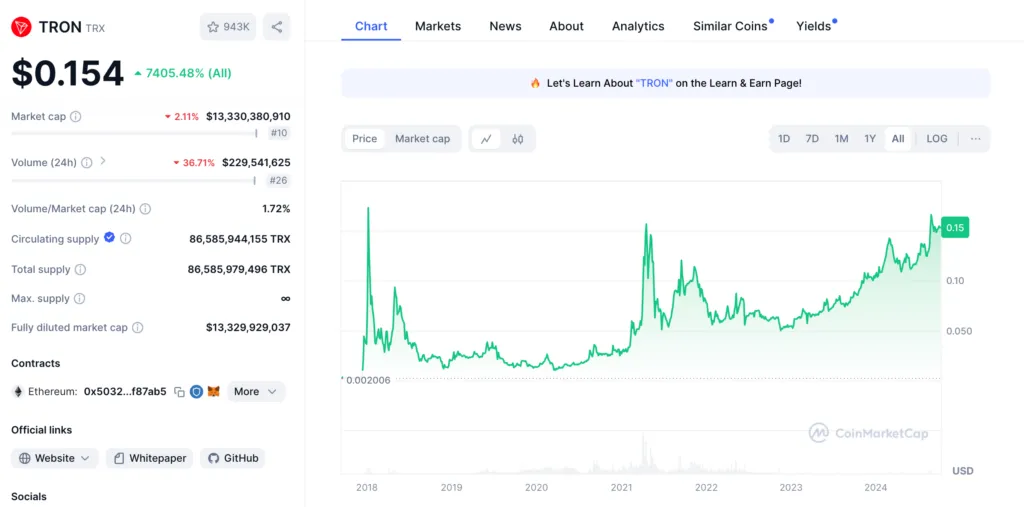Viewport: 1024px width, 507px height.
Task: Copy the Ethereum contract address
Action: pyautogui.click(x=179, y=392)
